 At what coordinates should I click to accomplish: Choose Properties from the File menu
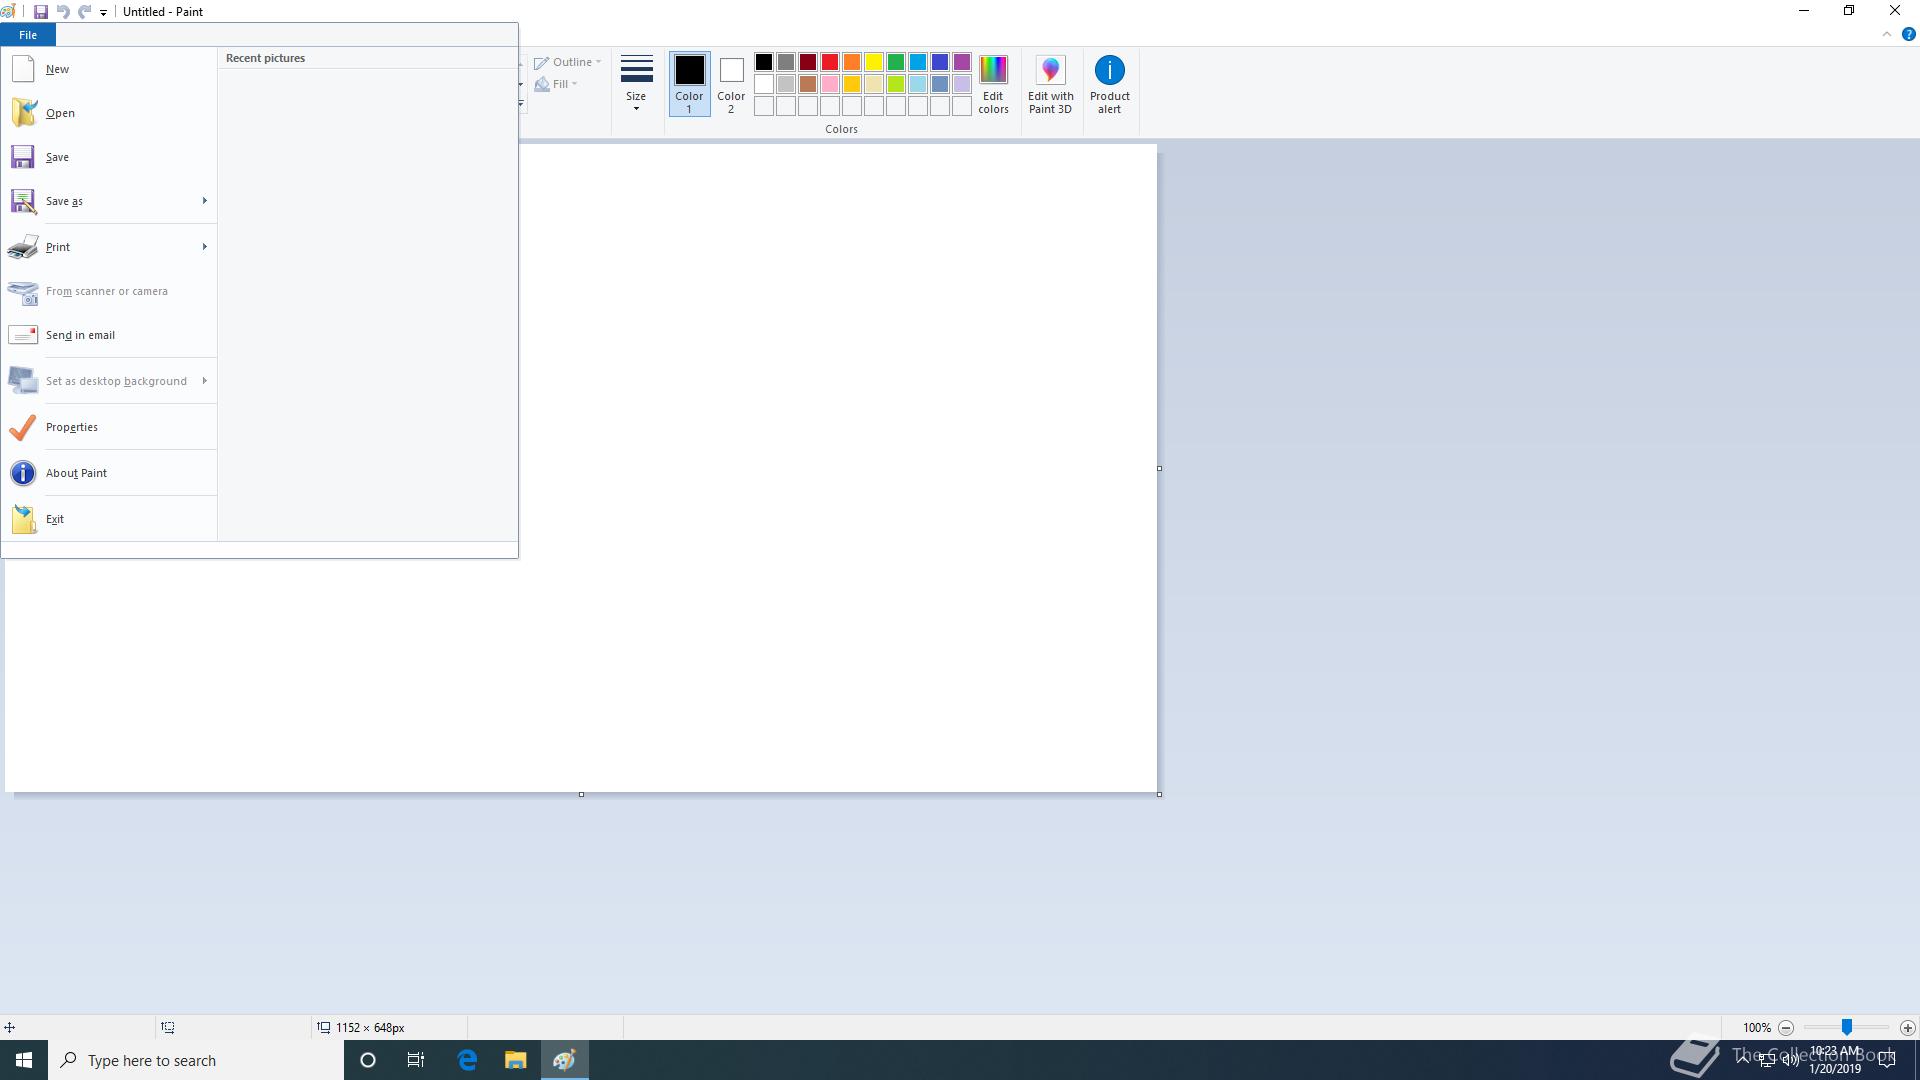click(109, 427)
